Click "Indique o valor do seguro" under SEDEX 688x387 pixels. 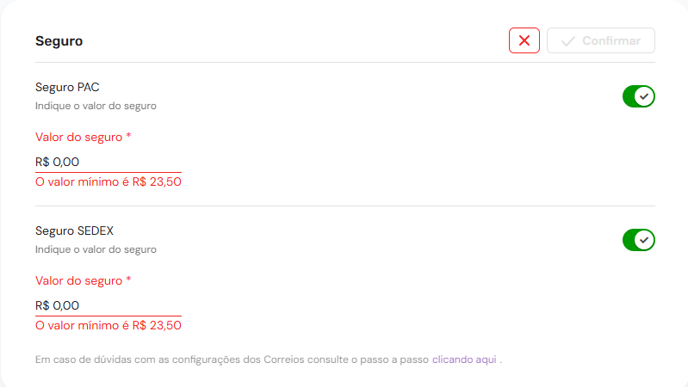(96, 249)
